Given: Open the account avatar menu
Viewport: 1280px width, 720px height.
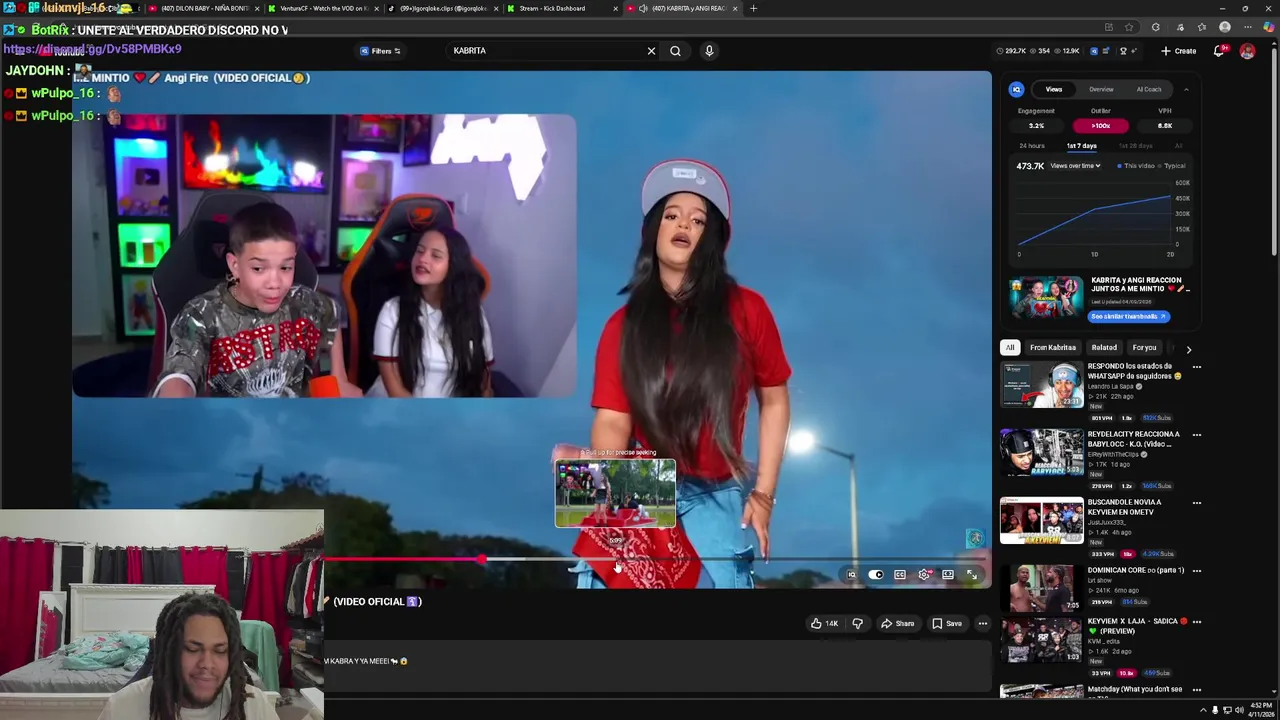Looking at the screenshot, I should pyautogui.click(x=1247, y=51).
